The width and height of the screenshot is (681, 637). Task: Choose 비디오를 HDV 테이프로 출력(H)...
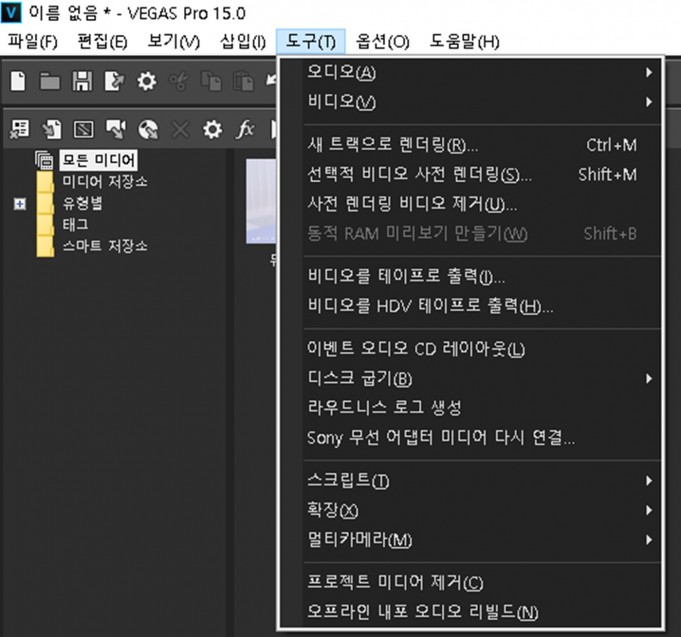click(x=482, y=306)
